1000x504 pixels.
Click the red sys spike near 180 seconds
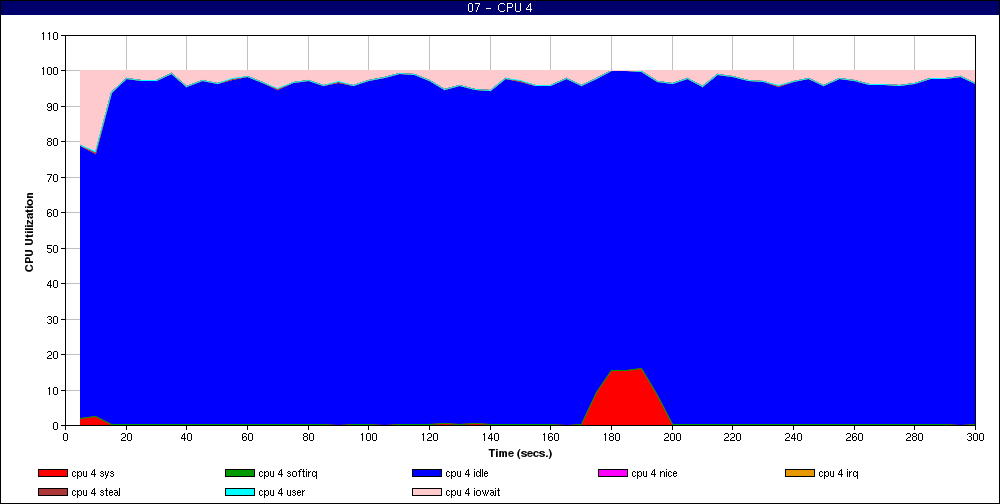tap(628, 399)
